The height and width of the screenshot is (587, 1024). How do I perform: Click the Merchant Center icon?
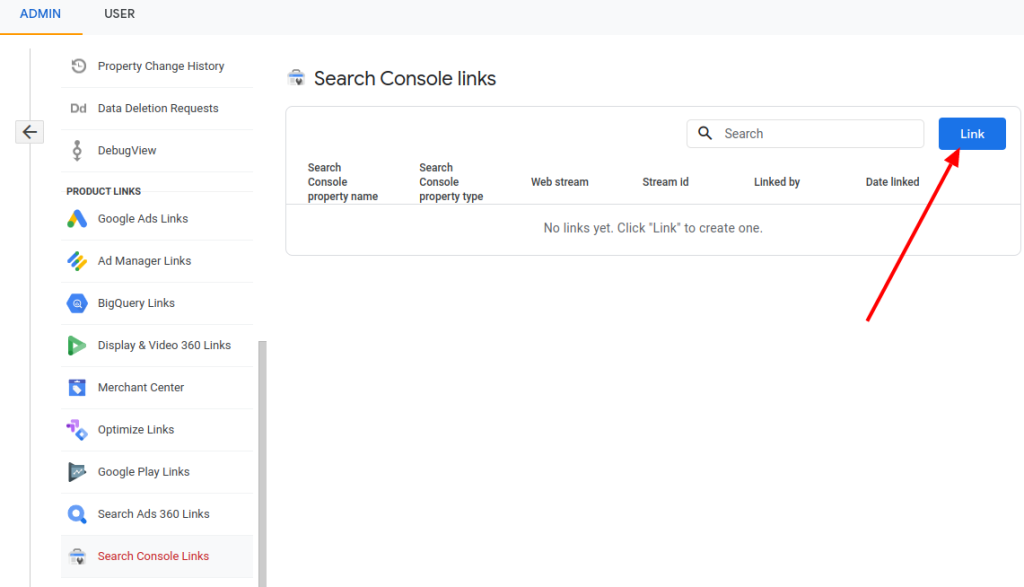[78, 387]
